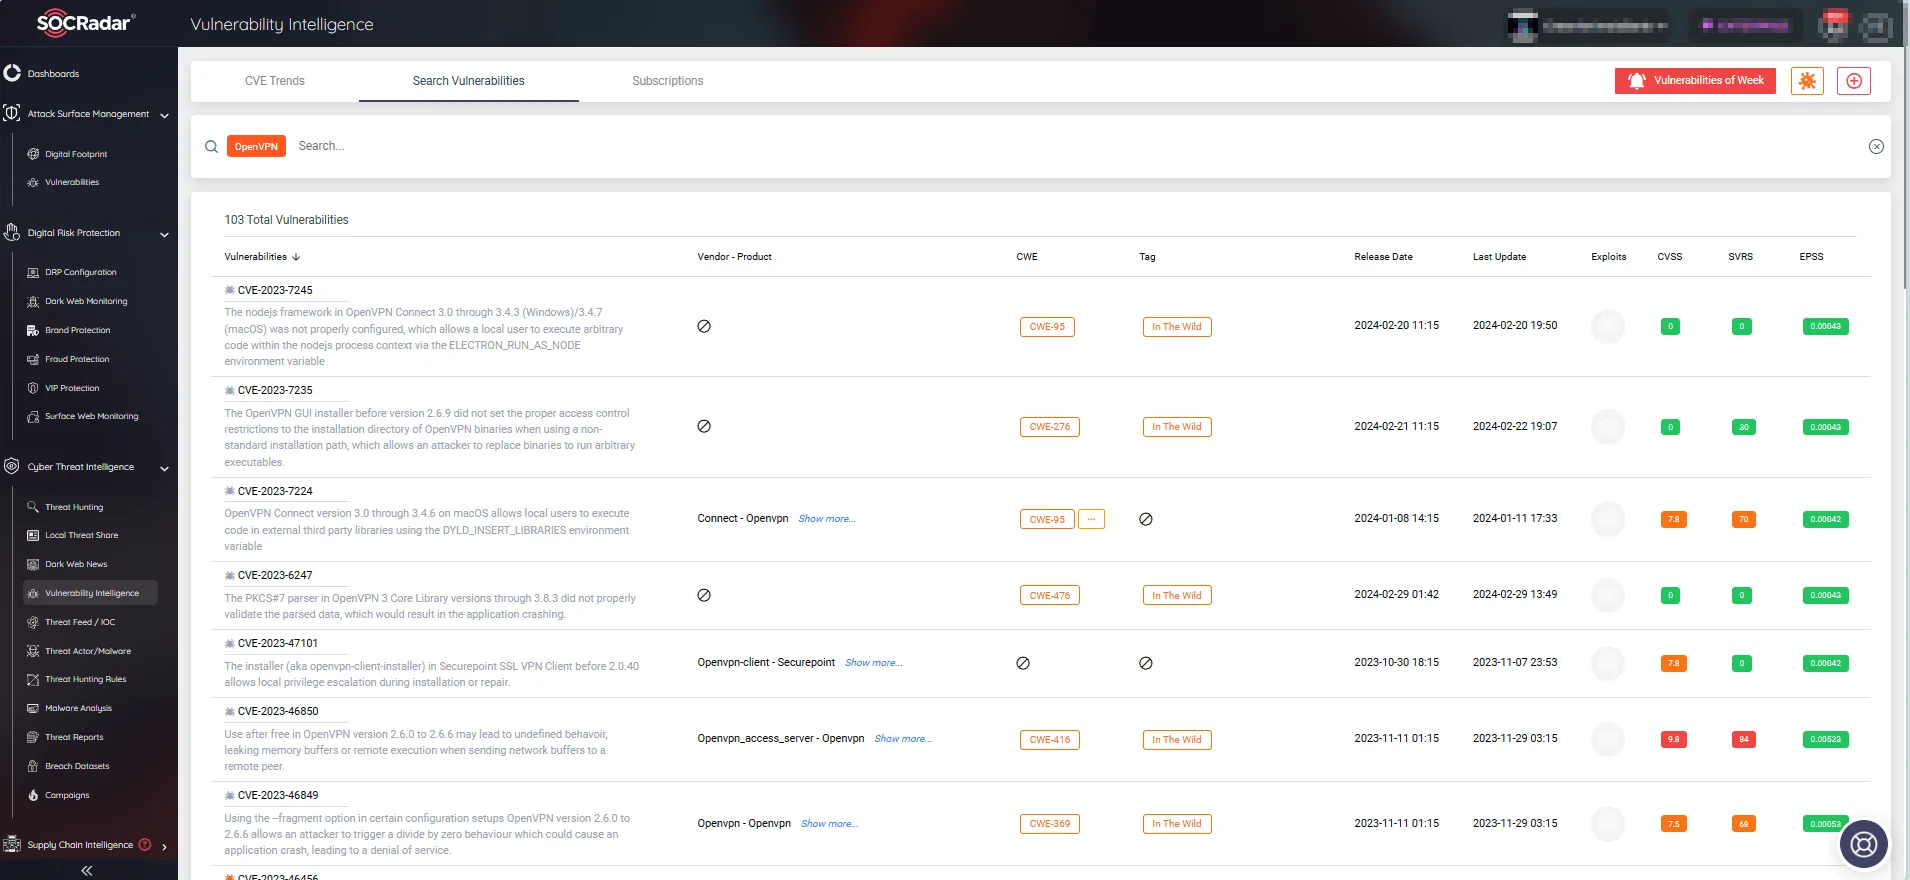Open Threat Feed / IOC page
The image size is (1910, 880).
[x=80, y=622]
